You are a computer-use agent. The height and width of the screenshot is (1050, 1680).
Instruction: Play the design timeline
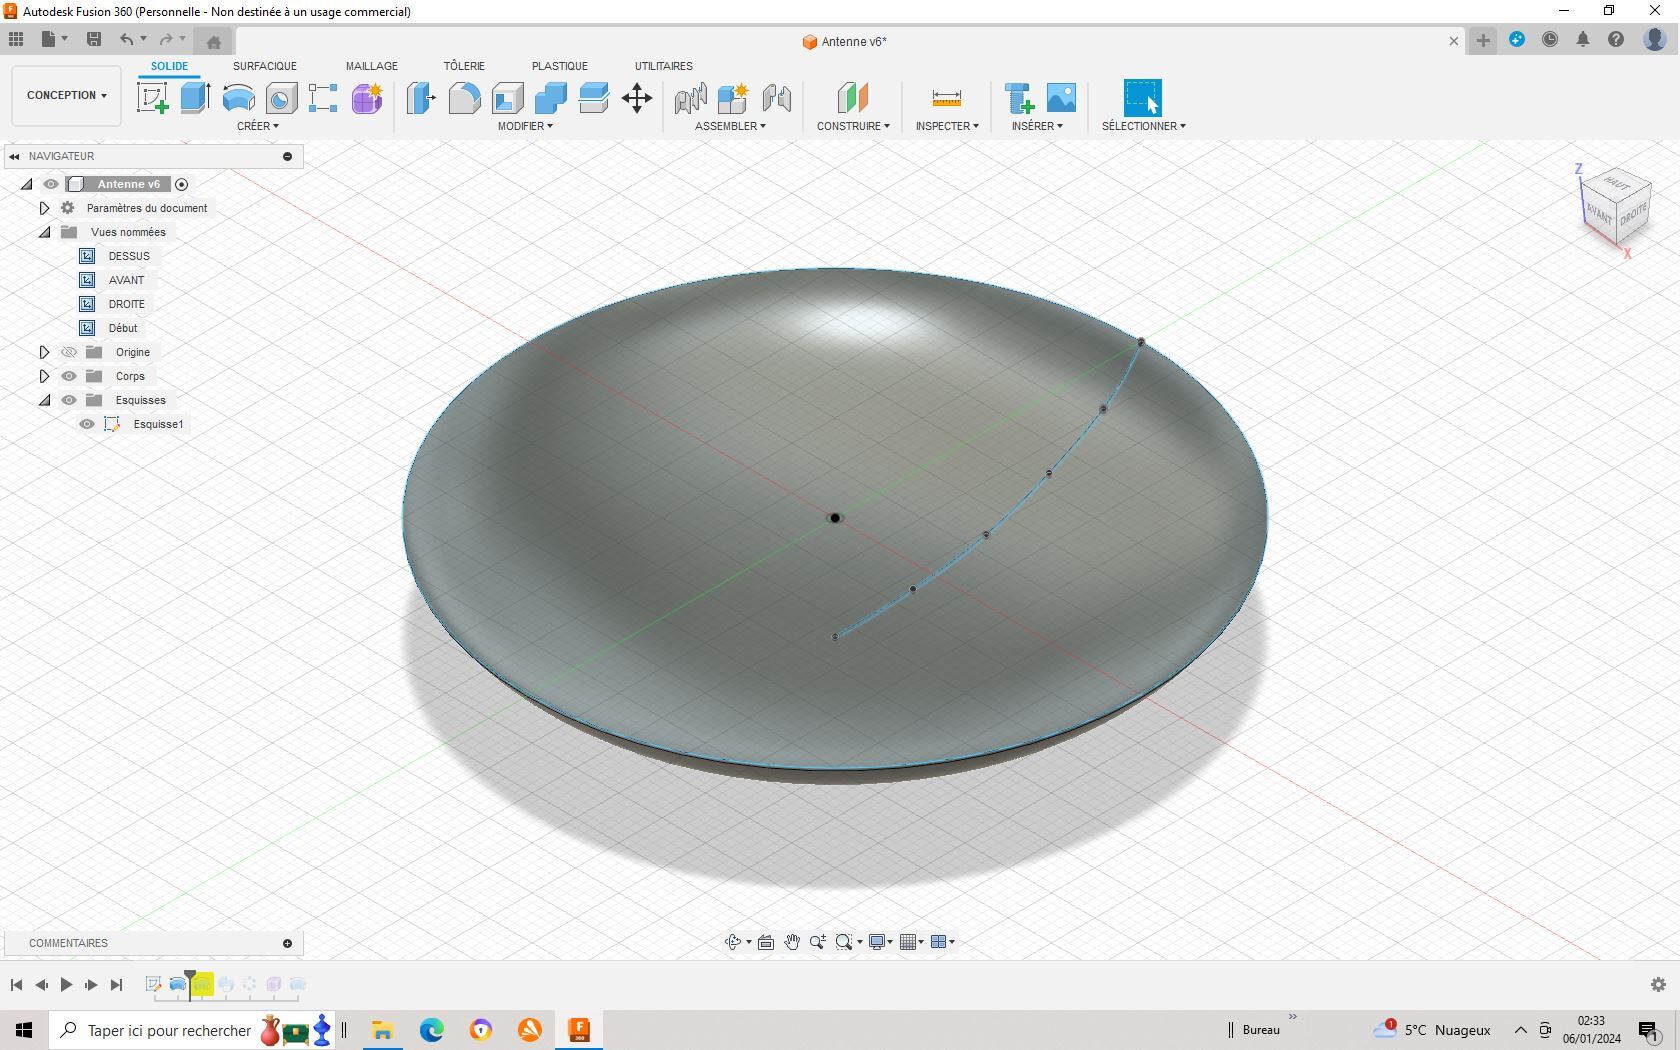(x=66, y=985)
